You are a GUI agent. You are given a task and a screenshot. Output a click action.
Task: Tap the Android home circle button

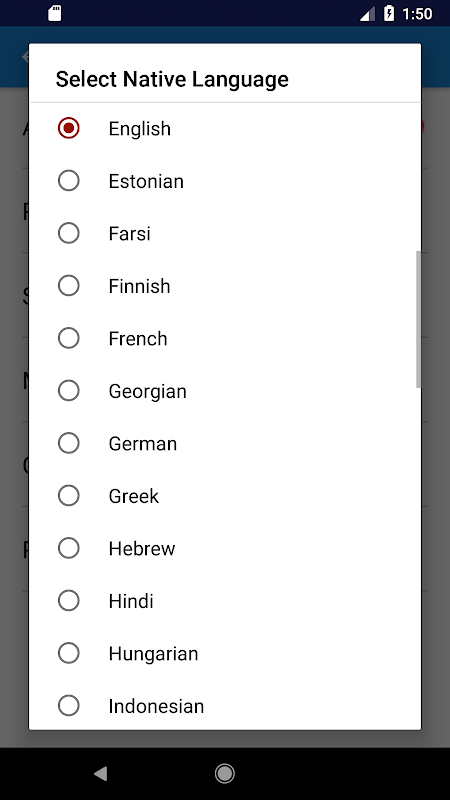click(224, 774)
